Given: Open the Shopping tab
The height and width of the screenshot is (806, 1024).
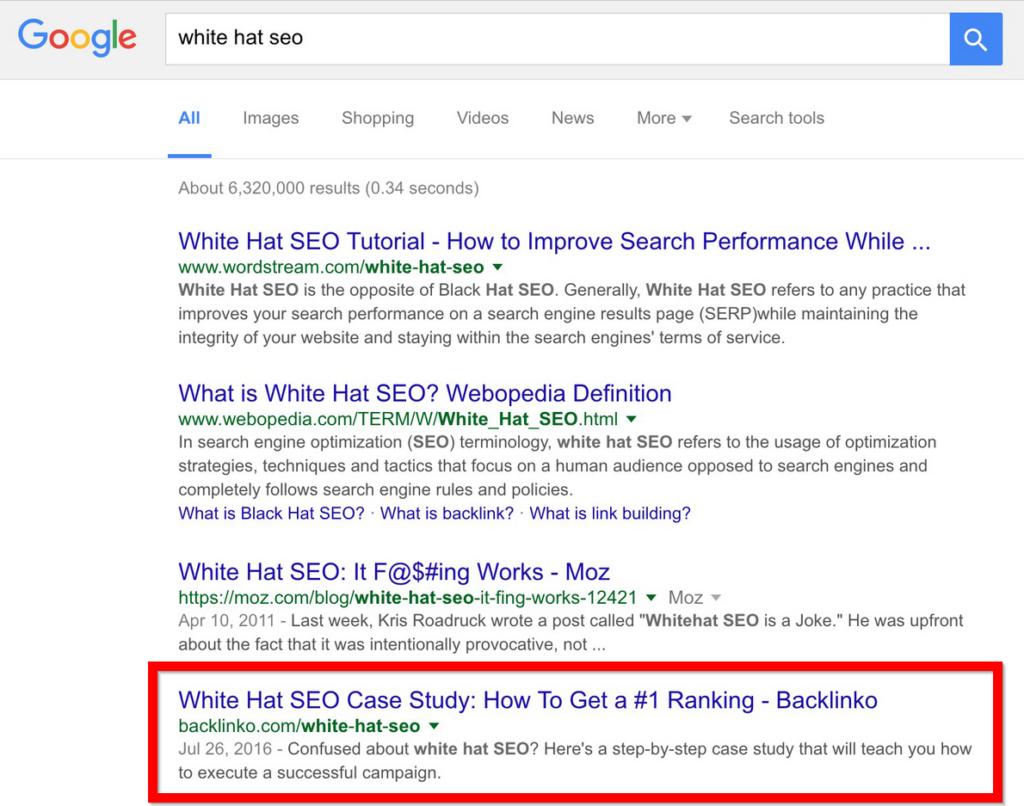Looking at the screenshot, I should tap(377, 118).
